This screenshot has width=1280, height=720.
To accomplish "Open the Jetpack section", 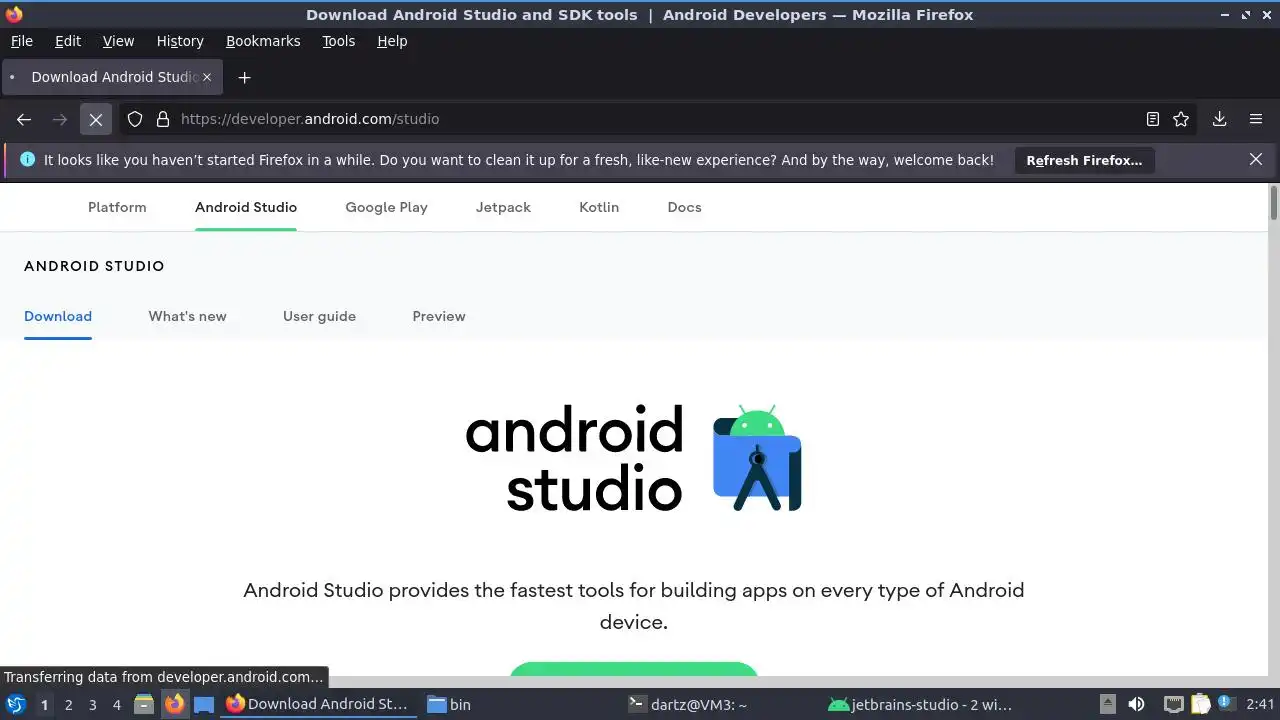I will (503, 207).
